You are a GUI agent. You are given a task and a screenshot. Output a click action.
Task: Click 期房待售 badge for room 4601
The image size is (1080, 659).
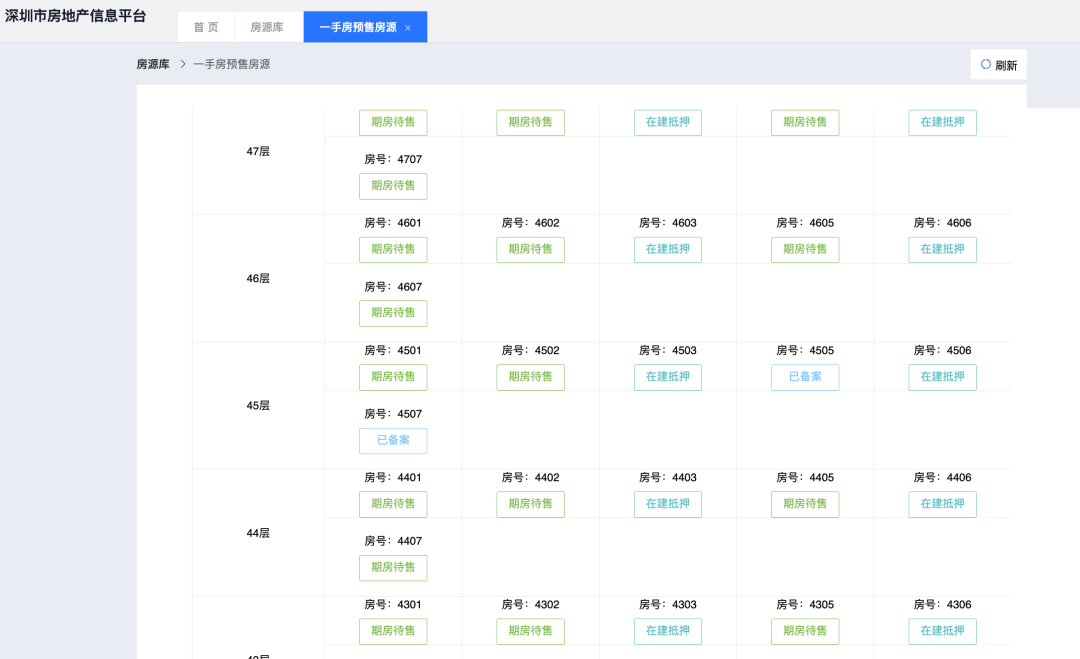click(x=393, y=249)
